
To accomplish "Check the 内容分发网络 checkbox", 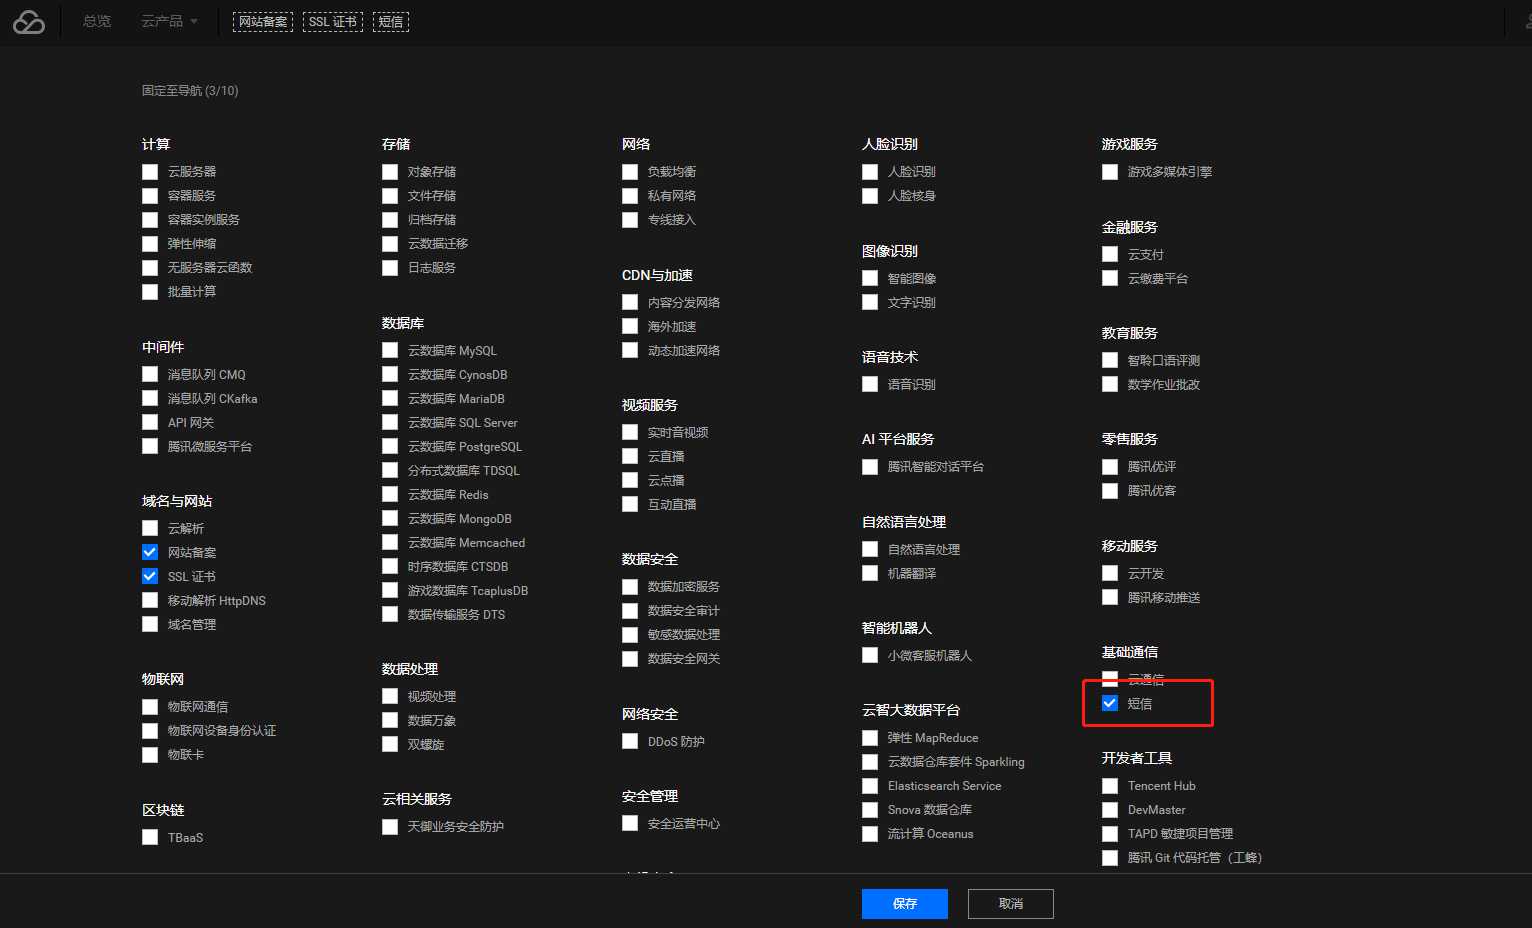I will [x=630, y=302].
